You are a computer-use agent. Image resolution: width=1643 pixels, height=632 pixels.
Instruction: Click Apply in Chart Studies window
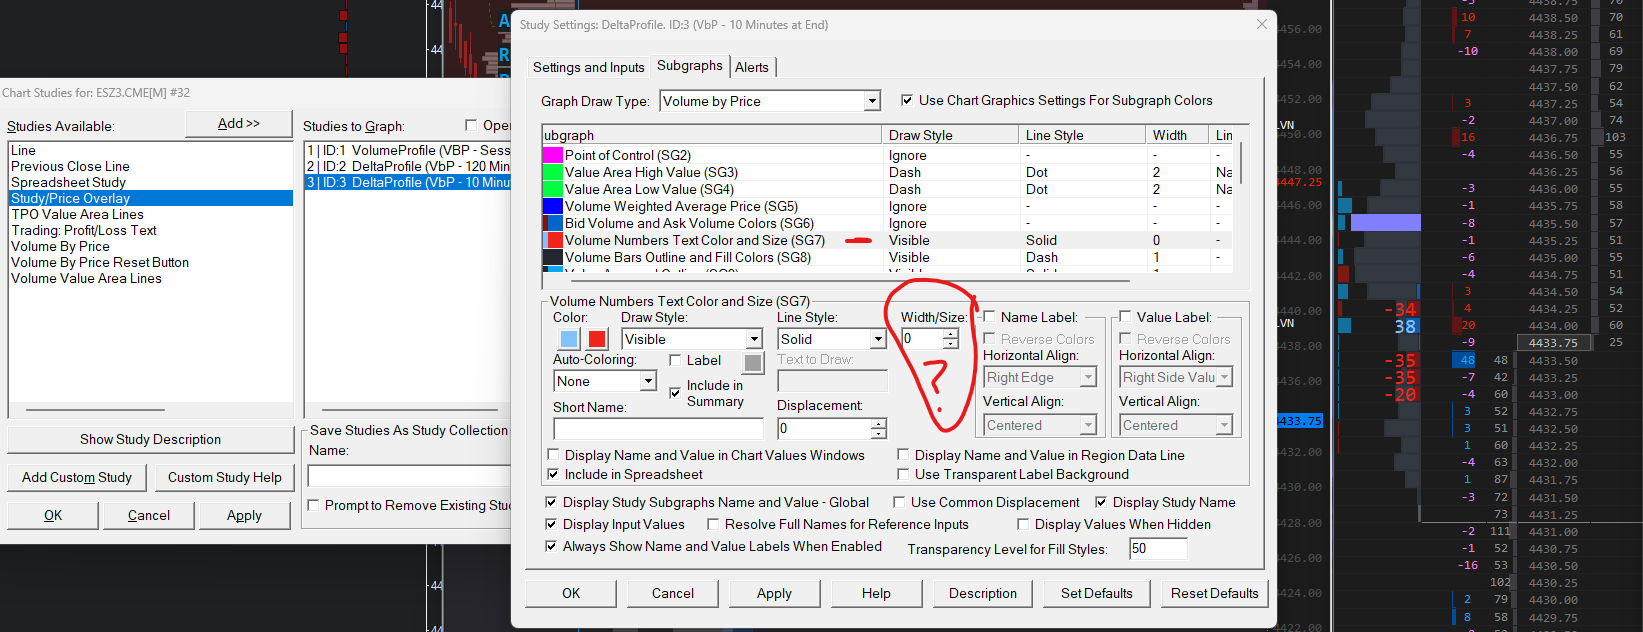click(244, 515)
